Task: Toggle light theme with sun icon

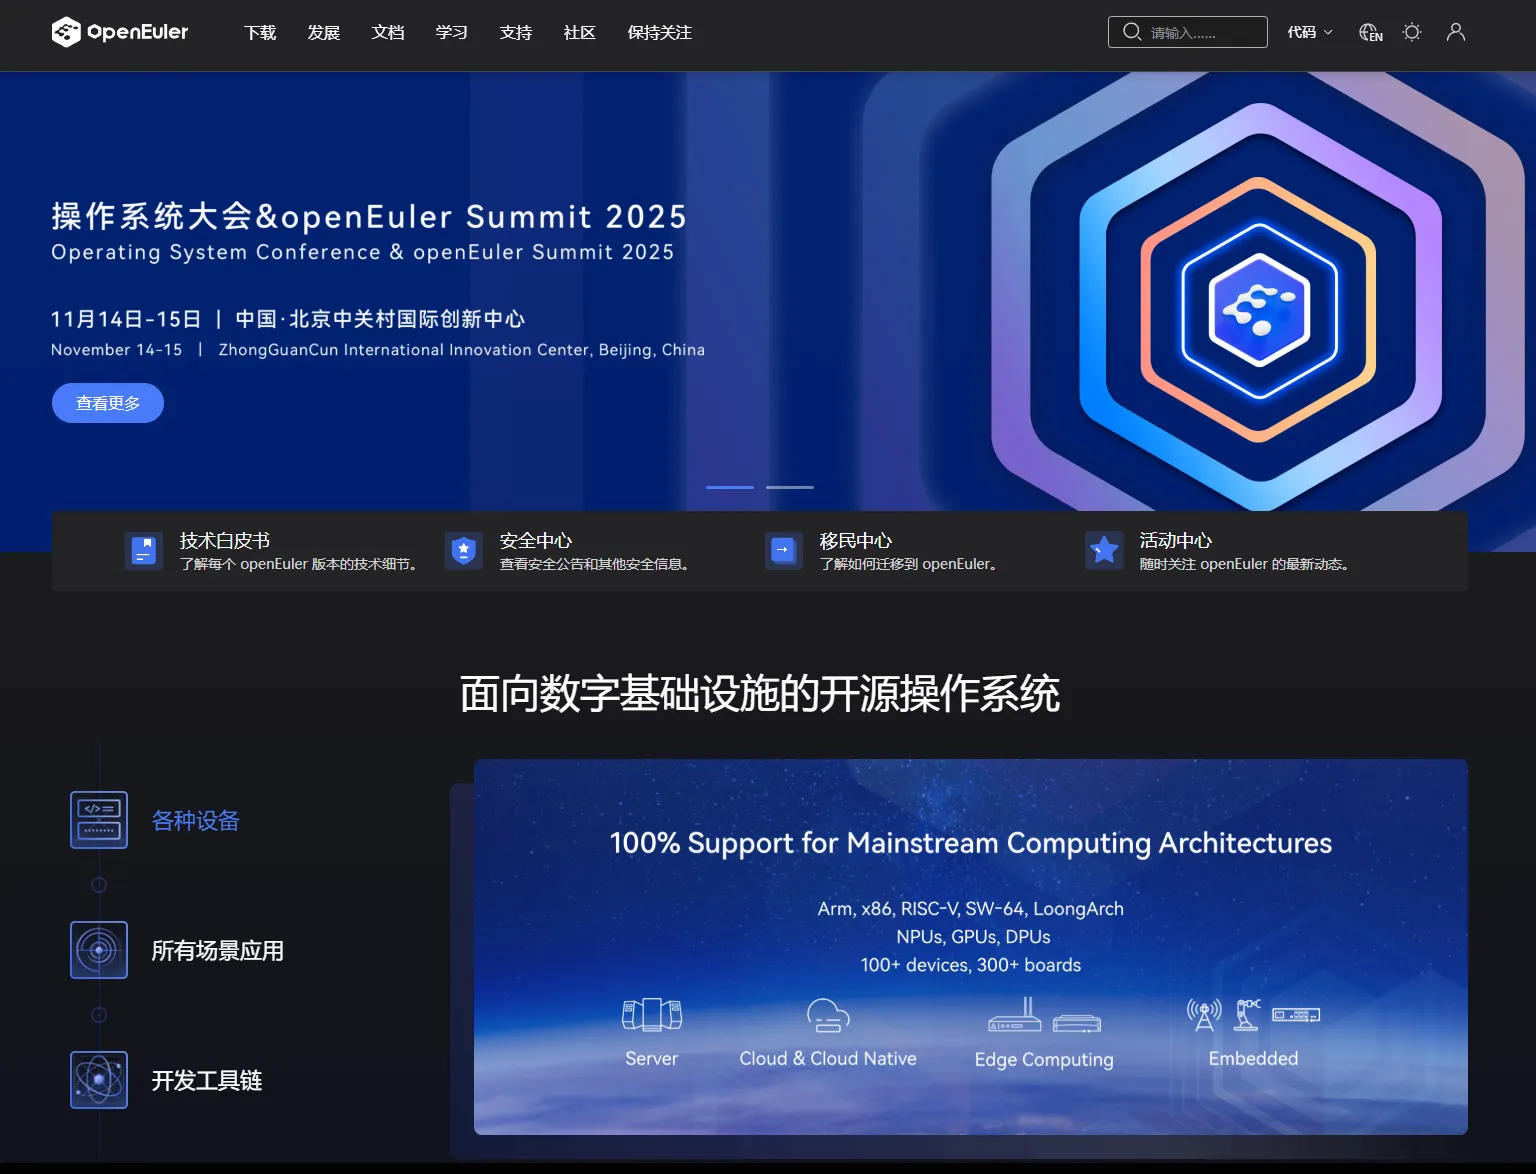Action: [1412, 32]
